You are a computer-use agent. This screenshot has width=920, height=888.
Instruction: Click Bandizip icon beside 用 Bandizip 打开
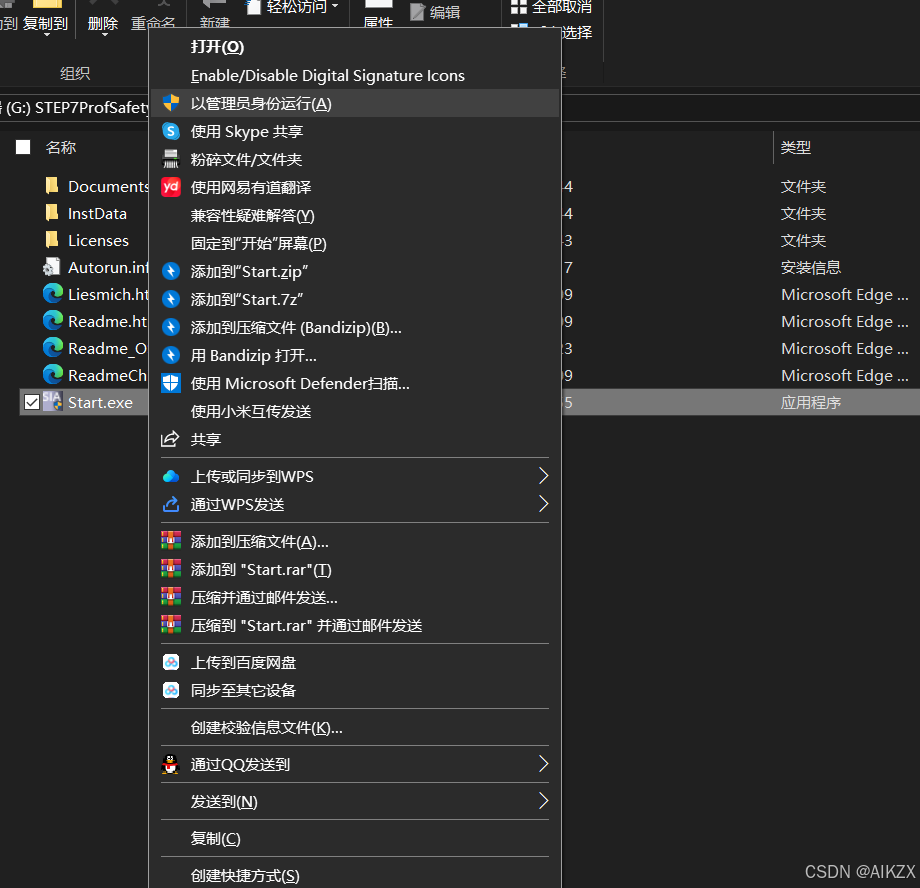pos(171,355)
